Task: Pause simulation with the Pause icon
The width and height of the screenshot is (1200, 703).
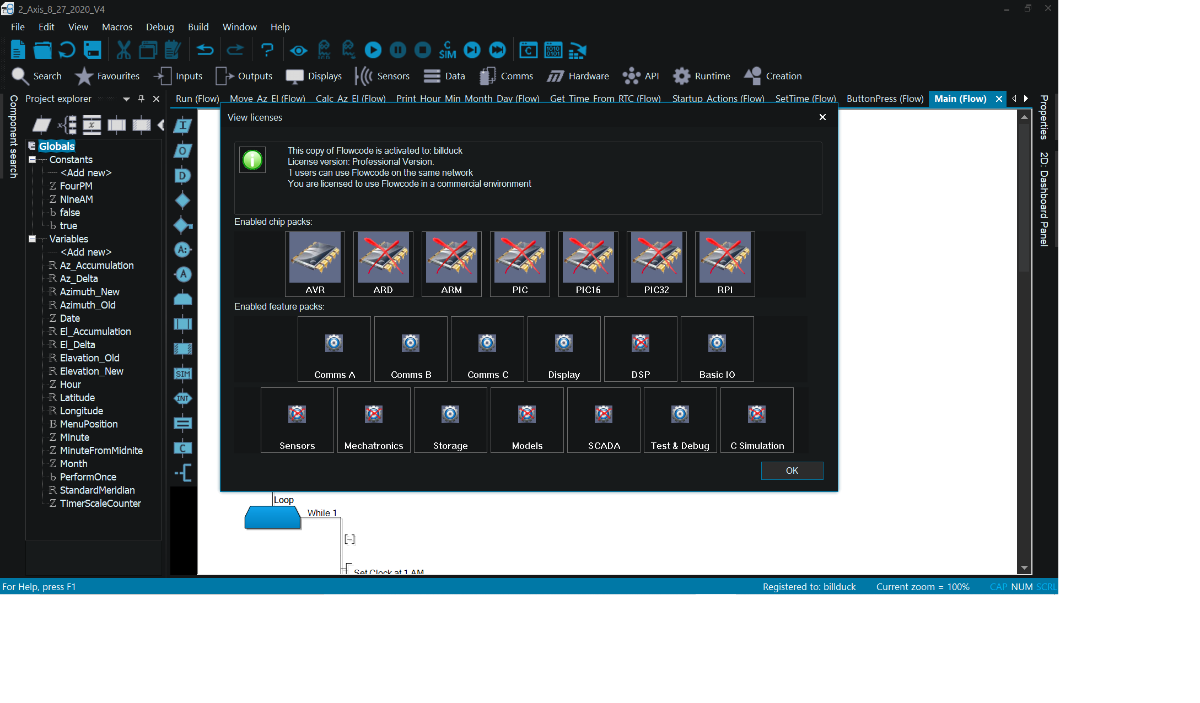Action: click(x=398, y=50)
